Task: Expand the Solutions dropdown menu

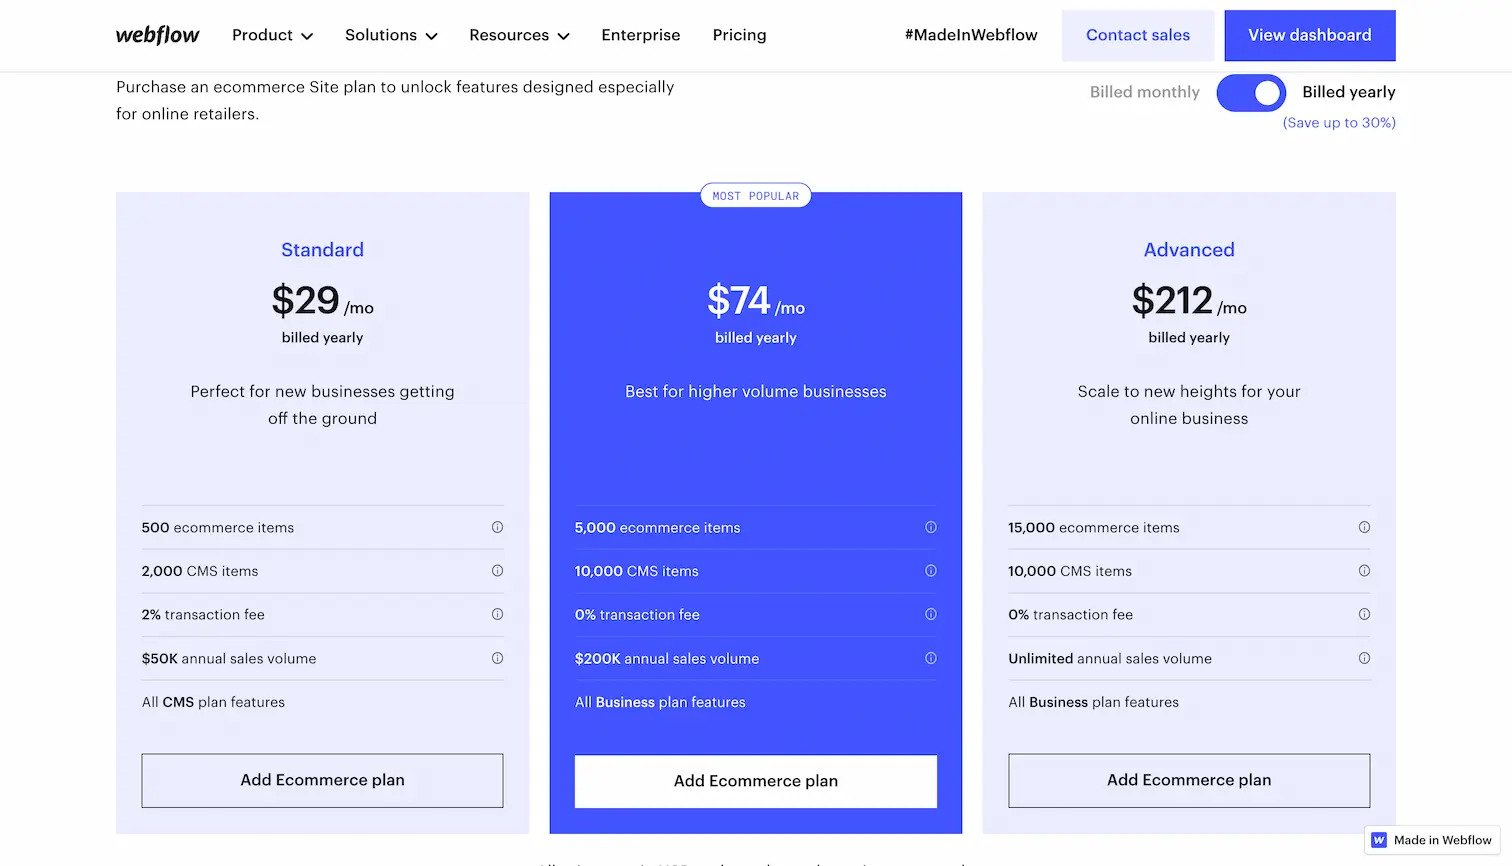Action: (x=391, y=35)
